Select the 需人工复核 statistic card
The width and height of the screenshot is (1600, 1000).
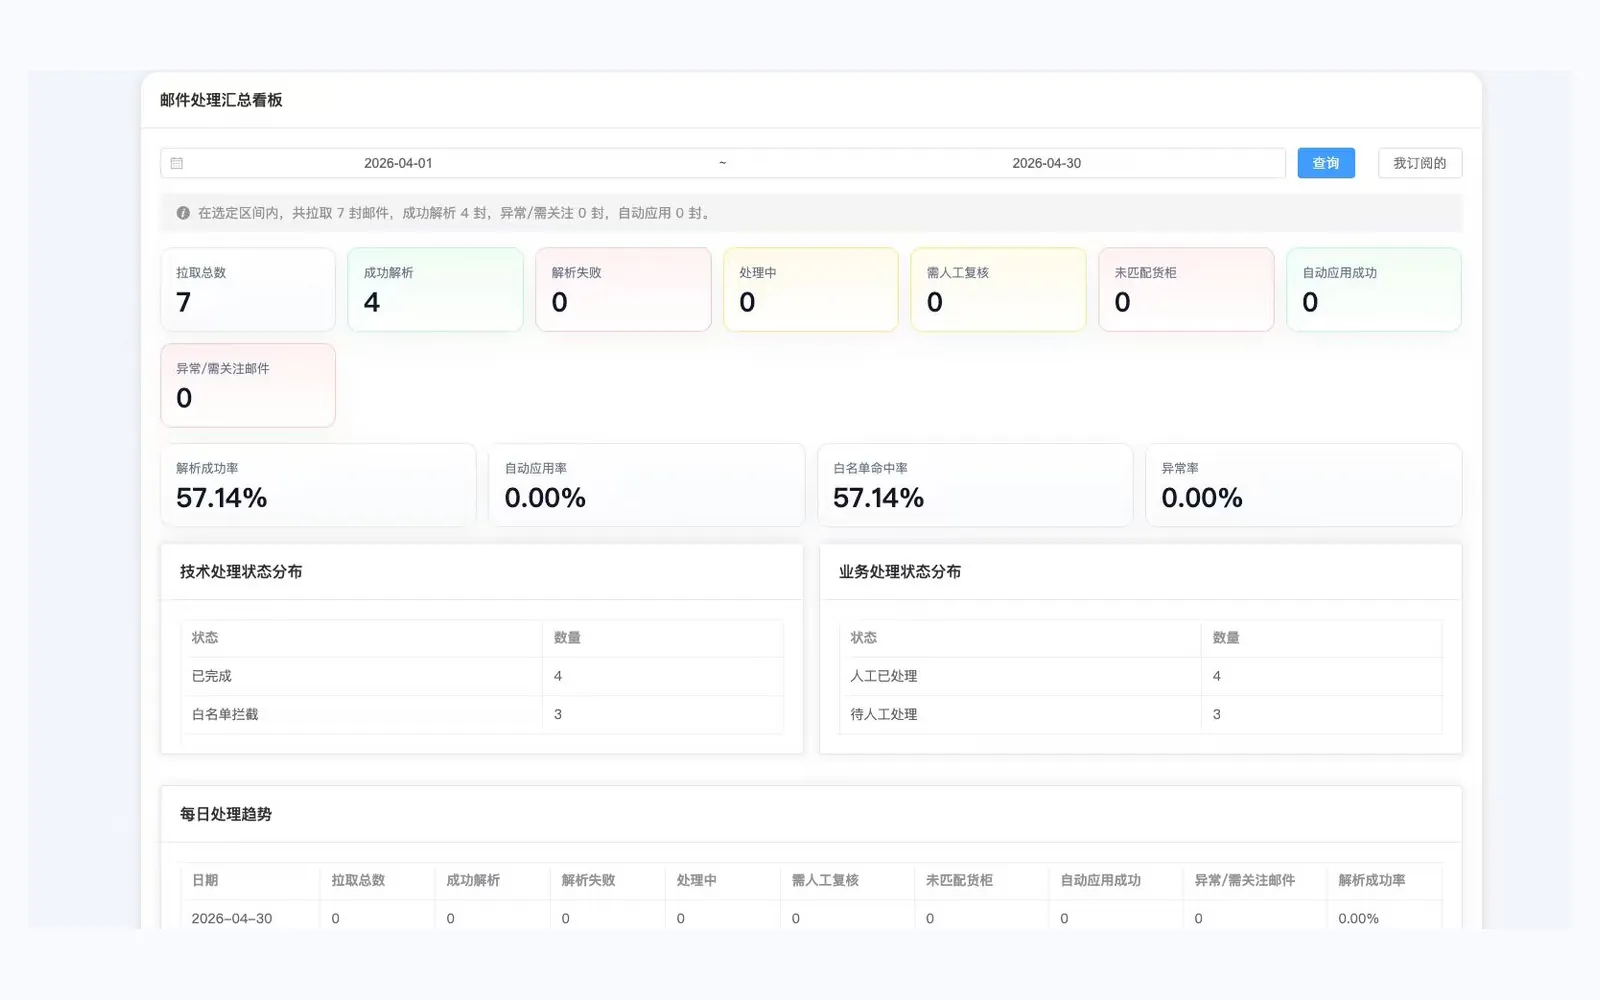pos(998,289)
